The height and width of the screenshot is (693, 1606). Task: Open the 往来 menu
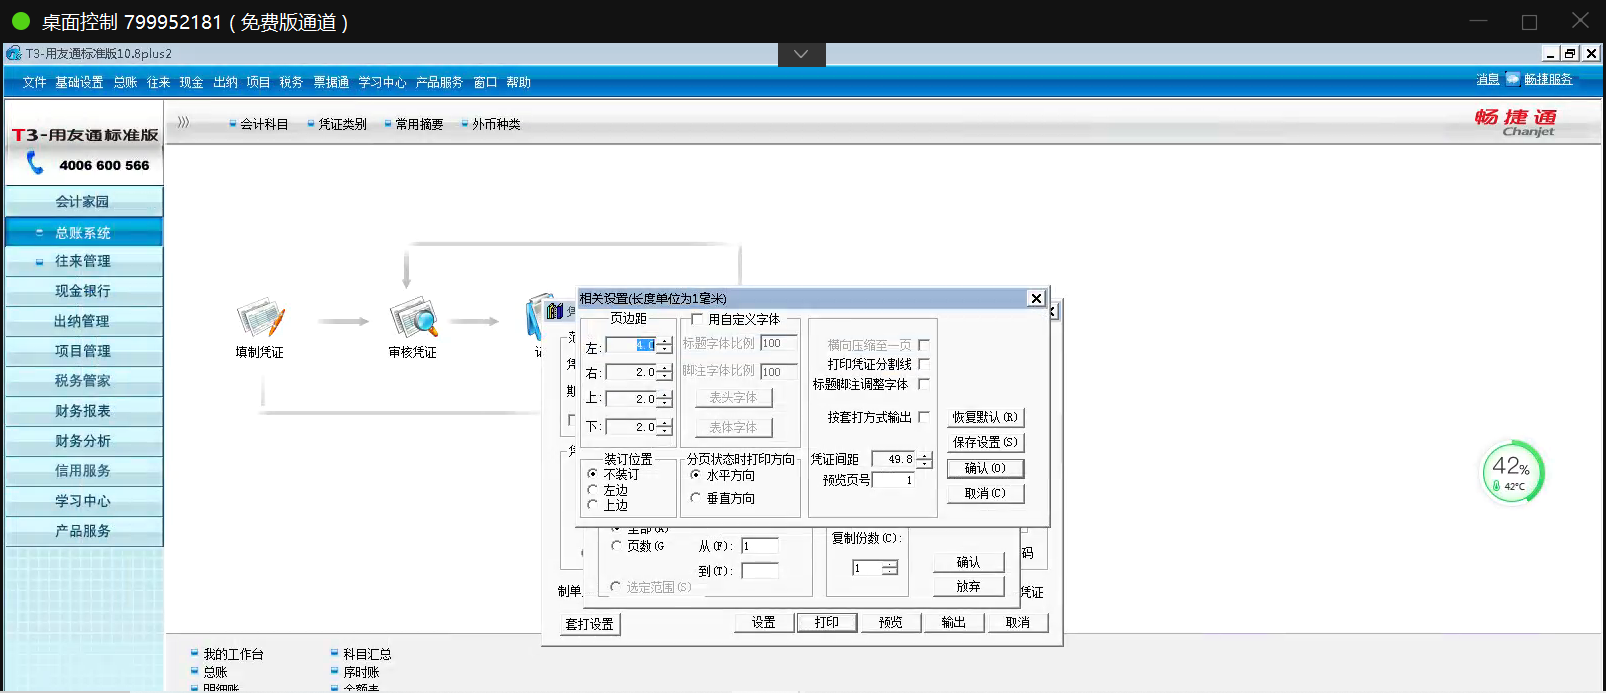point(158,83)
